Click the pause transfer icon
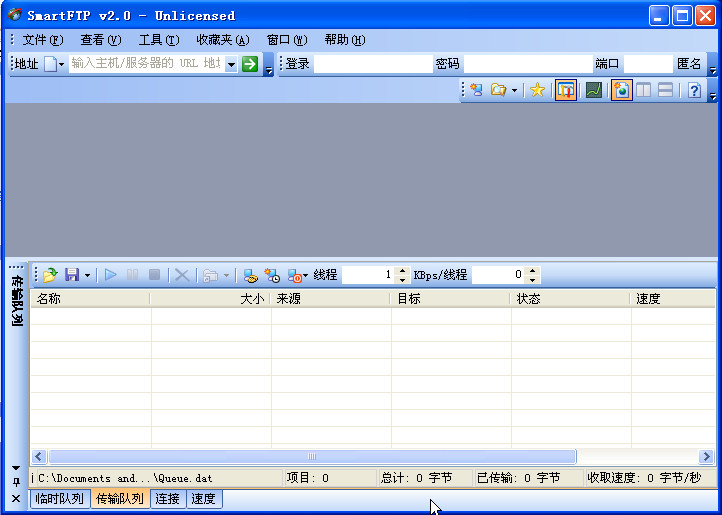 tap(133, 275)
